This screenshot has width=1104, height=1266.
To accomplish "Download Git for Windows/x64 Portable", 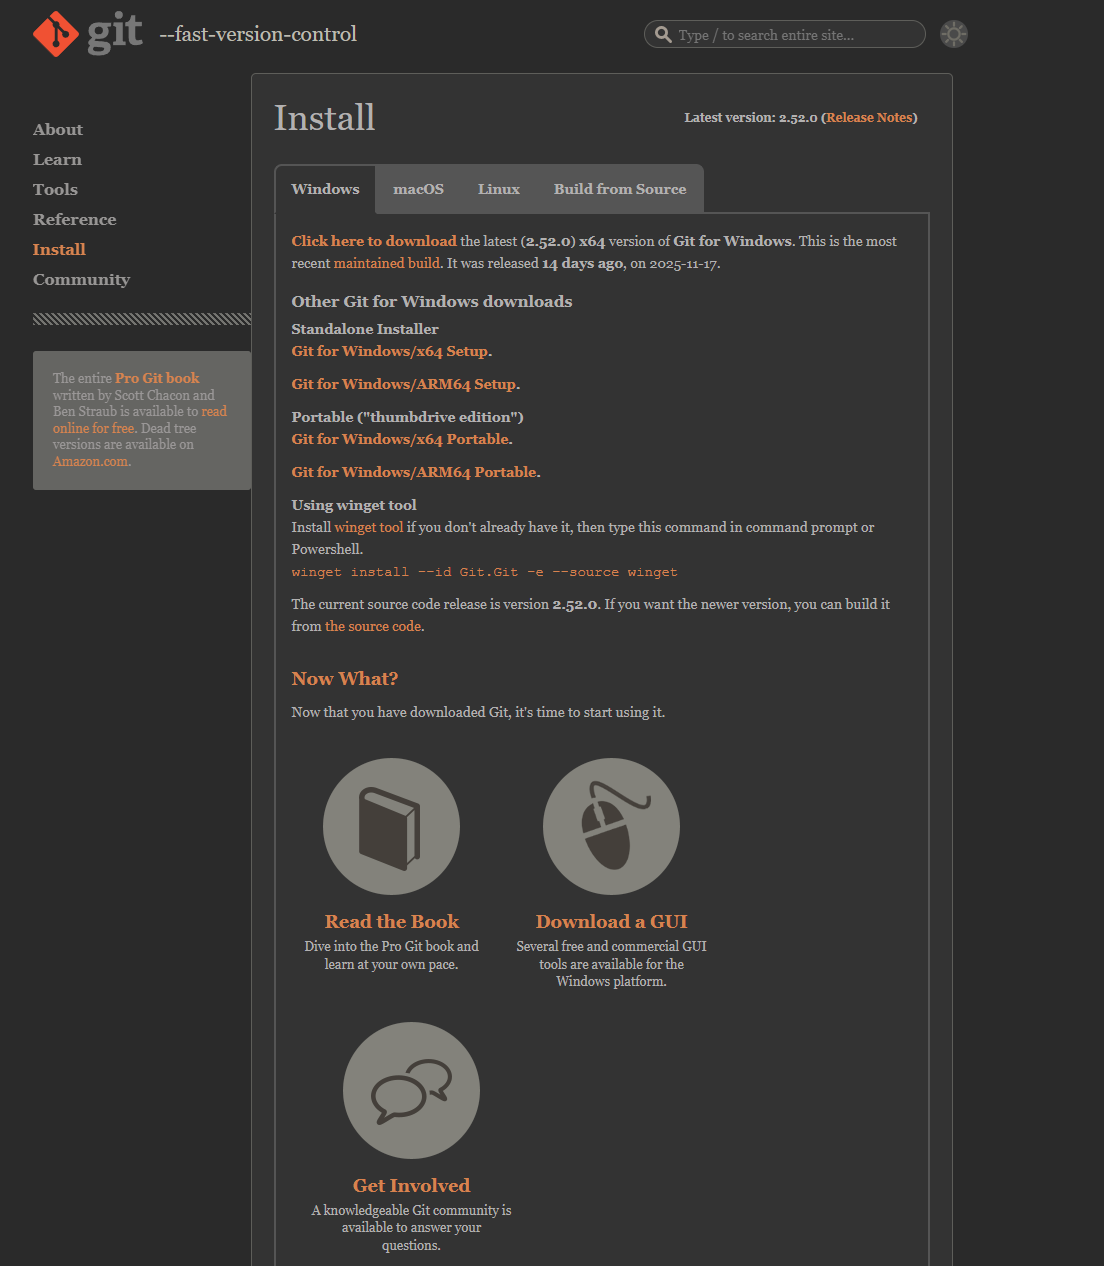I will point(400,440).
